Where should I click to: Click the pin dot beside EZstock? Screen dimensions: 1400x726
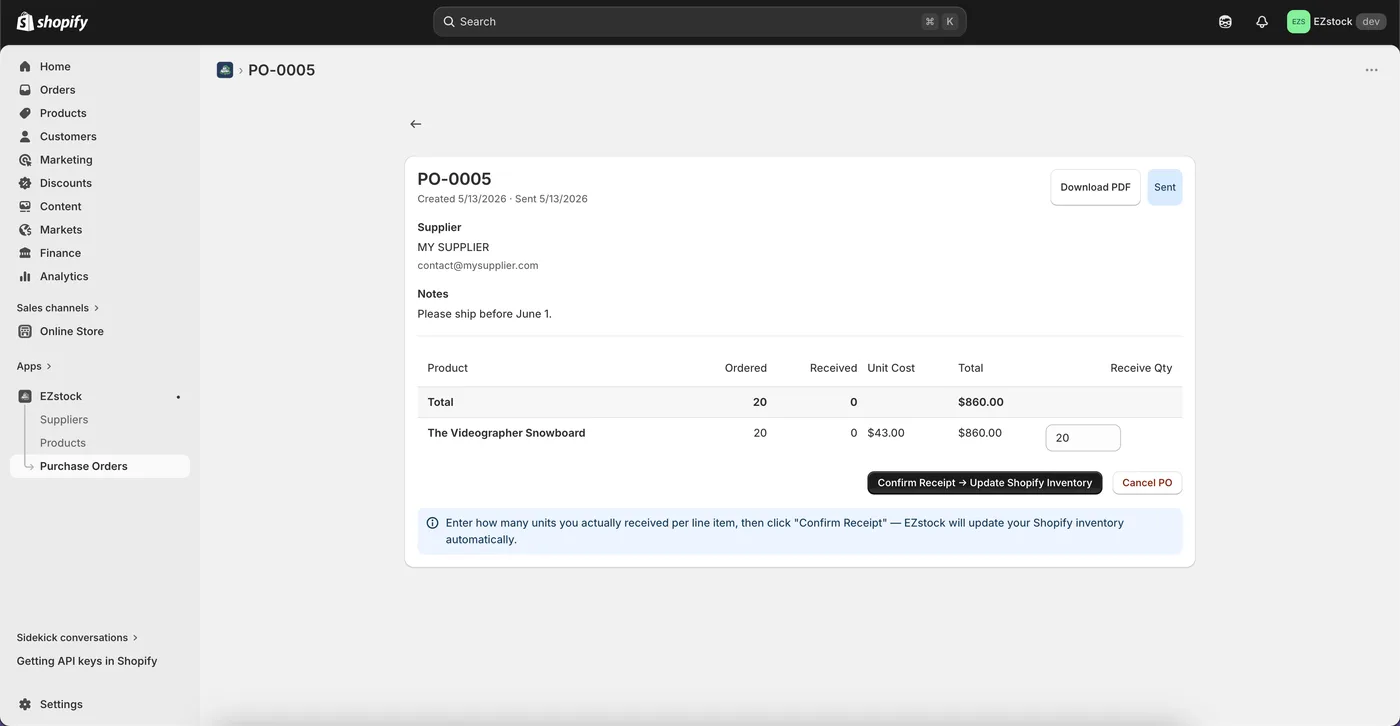pyautogui.click(x=178, y=397)
